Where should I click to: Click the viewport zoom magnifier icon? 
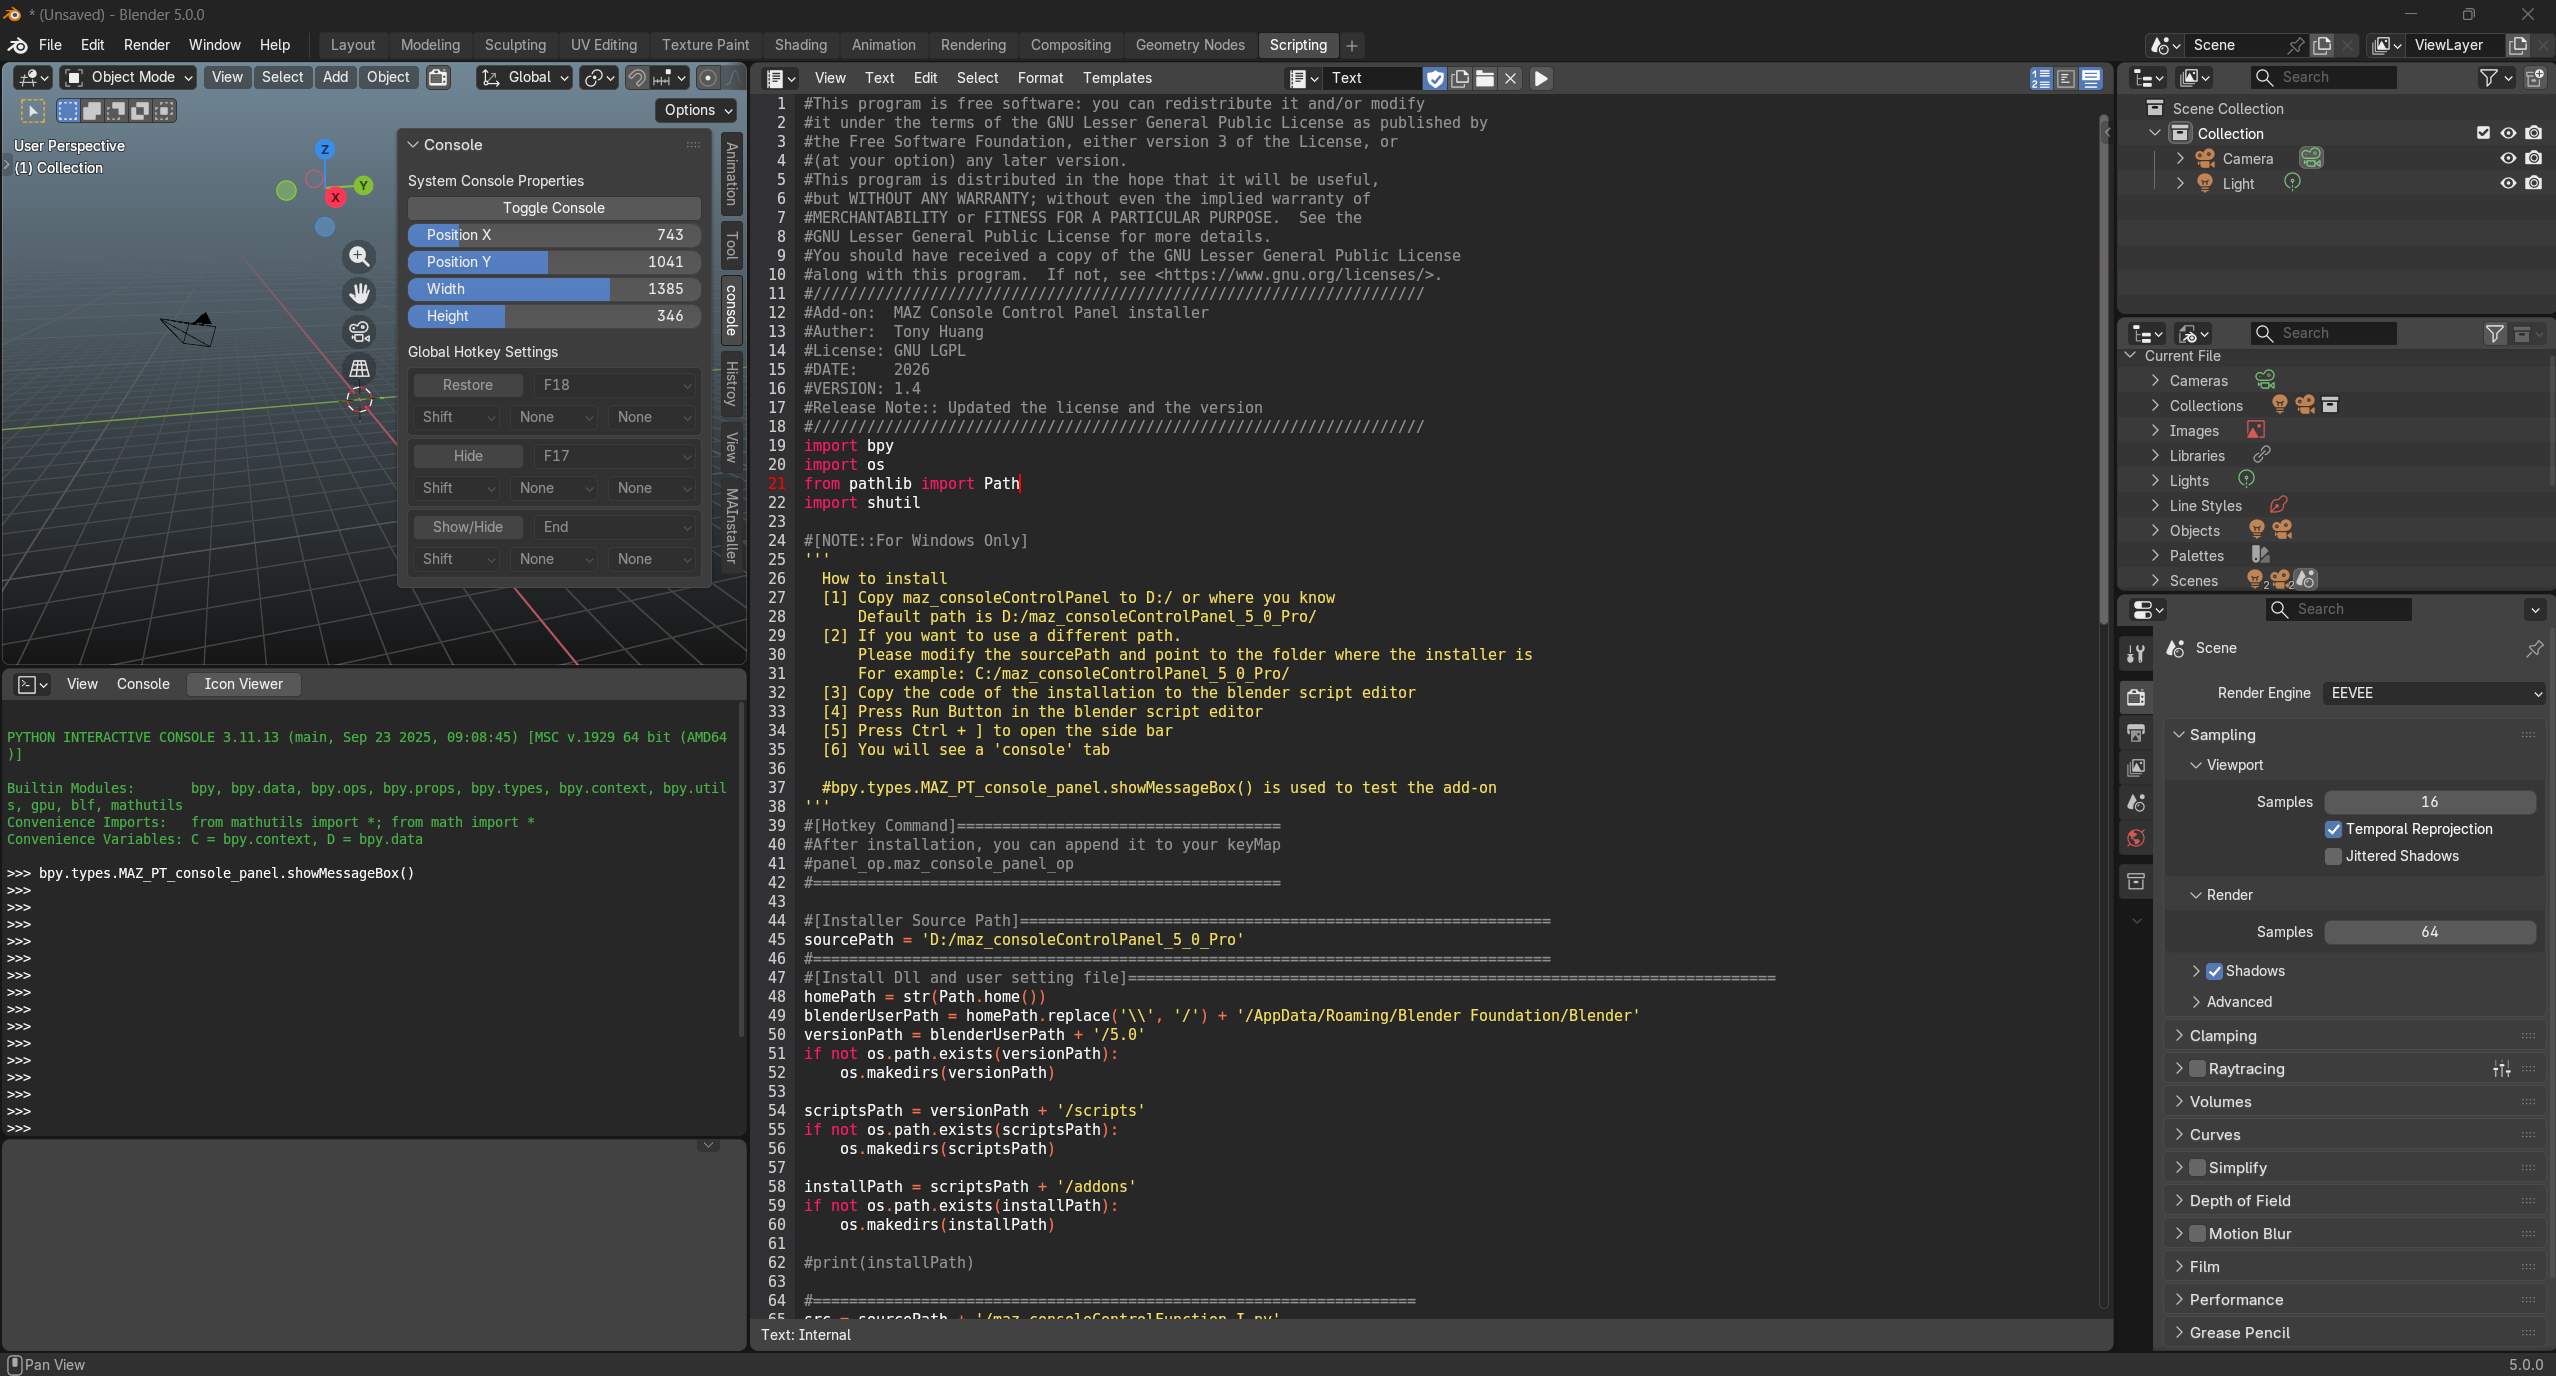tap(359, 257)
